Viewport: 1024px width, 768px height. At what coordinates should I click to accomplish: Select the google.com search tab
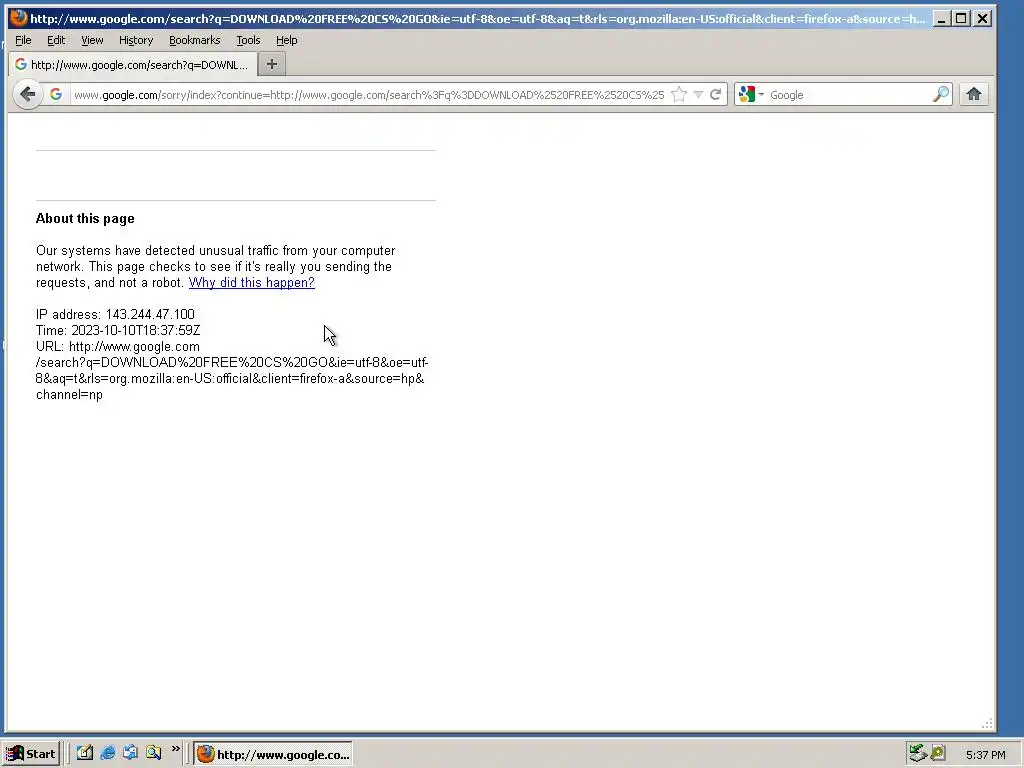tap(133, 65)
